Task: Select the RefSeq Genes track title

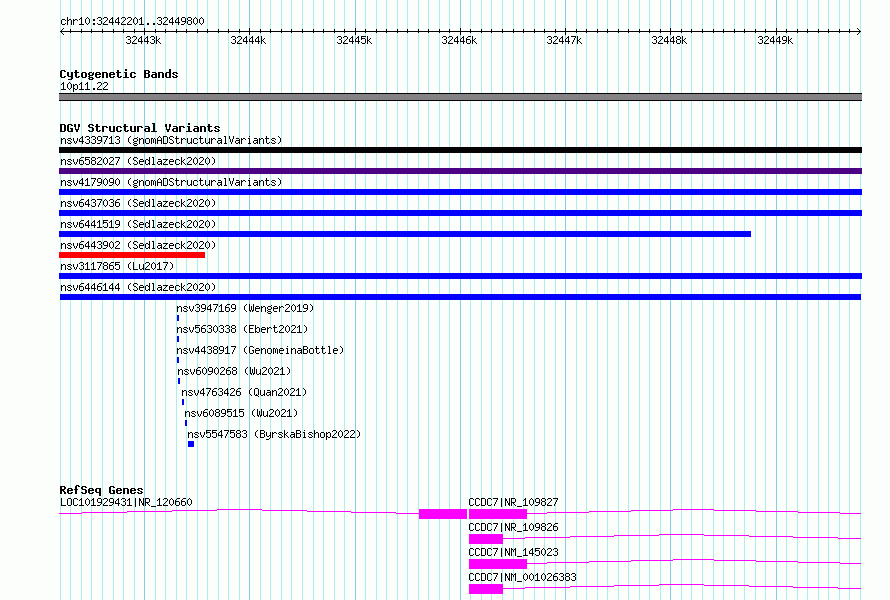Action: click(101, 490)
